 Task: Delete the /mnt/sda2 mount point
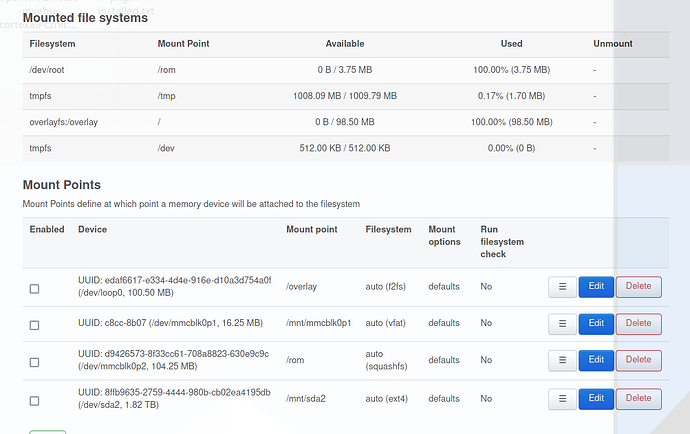point(639,398)
